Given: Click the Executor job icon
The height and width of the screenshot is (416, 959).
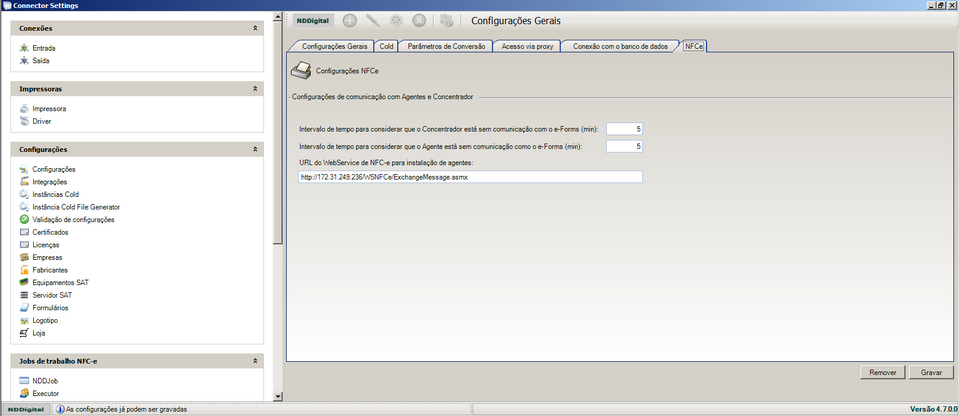Looking at the screenshot, I should pos(24,394).
